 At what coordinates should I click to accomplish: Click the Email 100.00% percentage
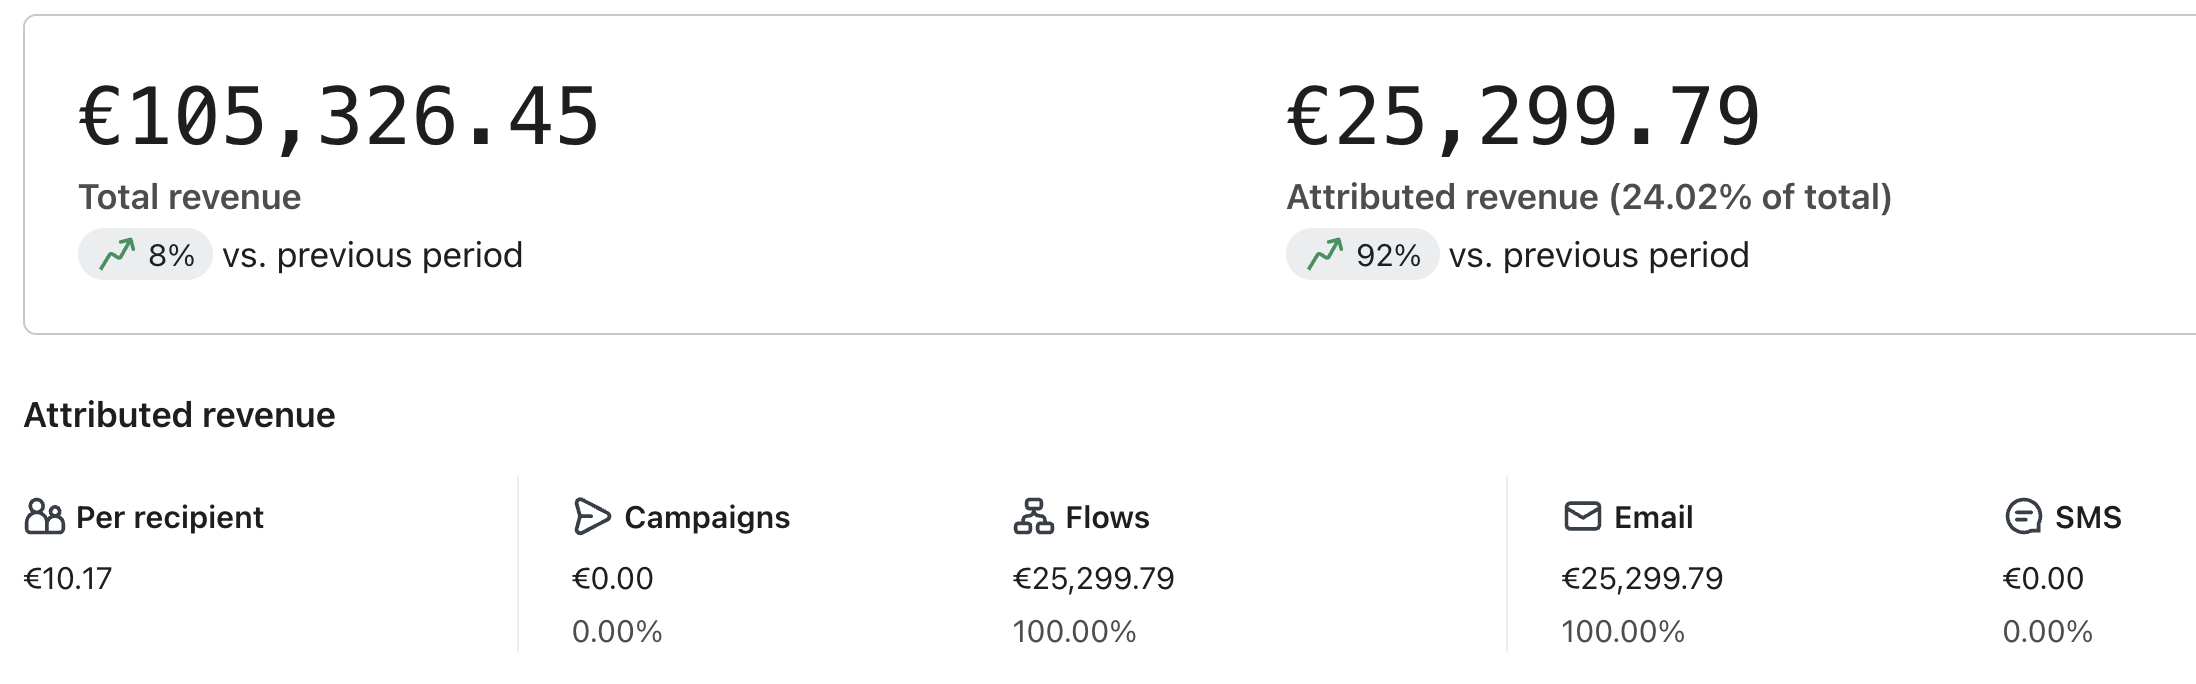click(x=1623, y=631)
